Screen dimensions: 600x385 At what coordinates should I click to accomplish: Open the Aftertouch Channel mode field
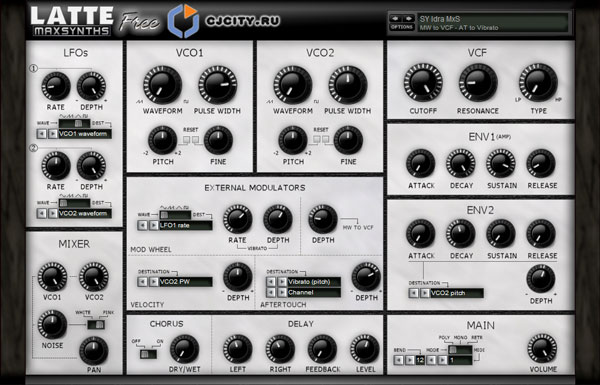point(314,292)
